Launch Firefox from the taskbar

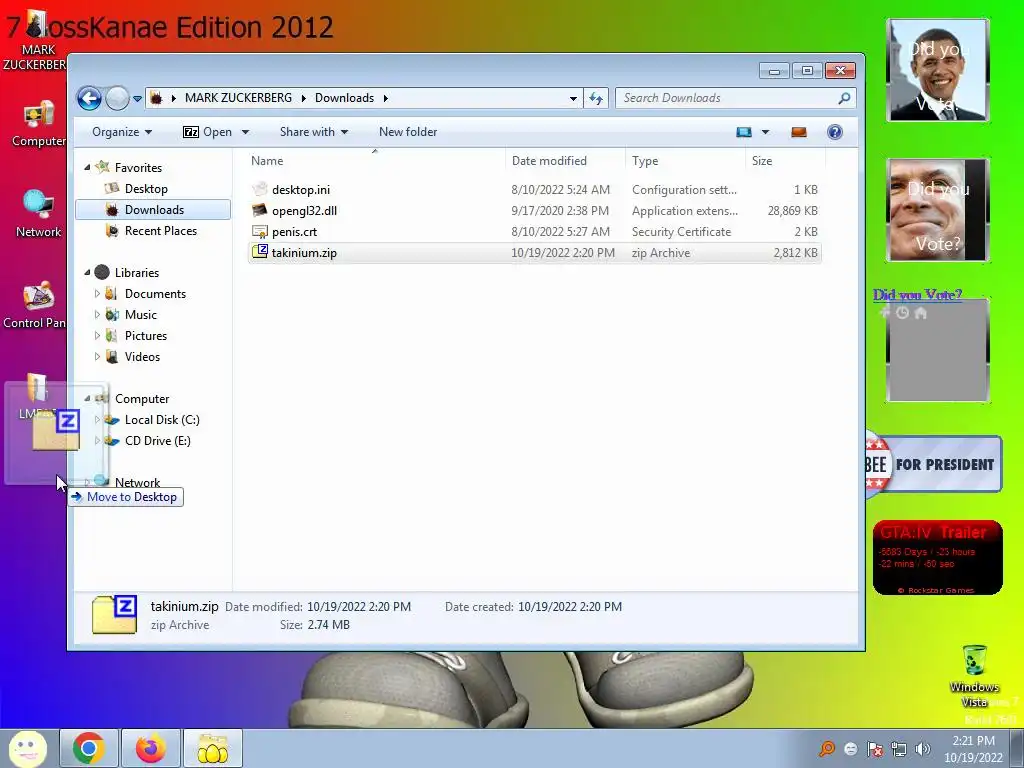click(150, 748)
